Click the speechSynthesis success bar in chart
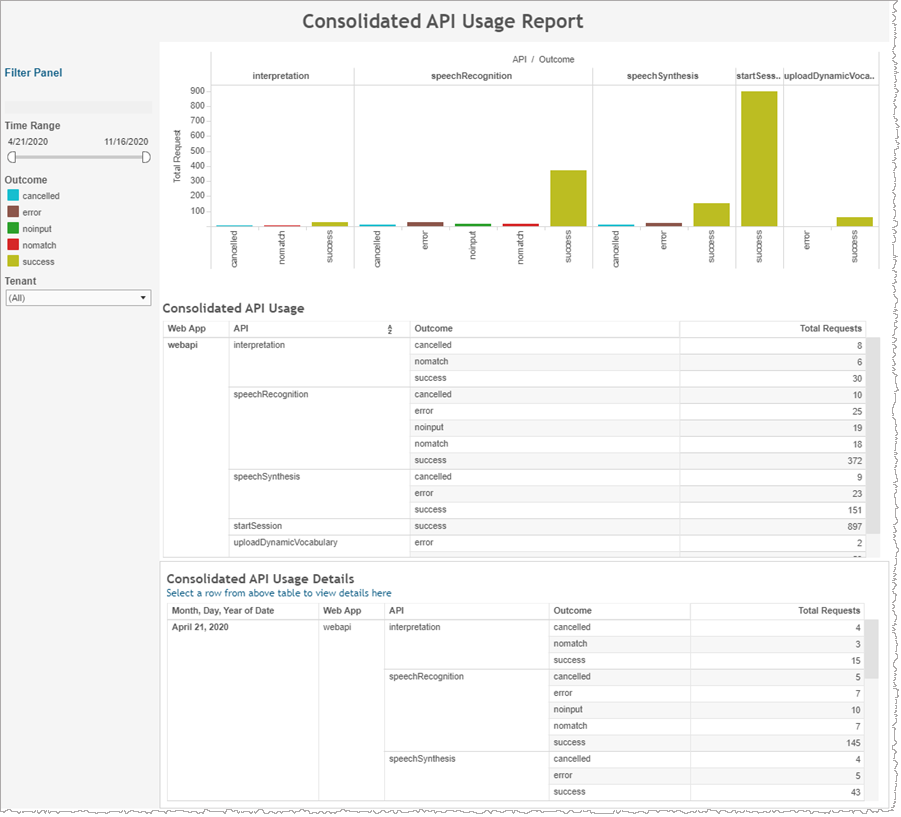901x817 pixels. point(711,214)
